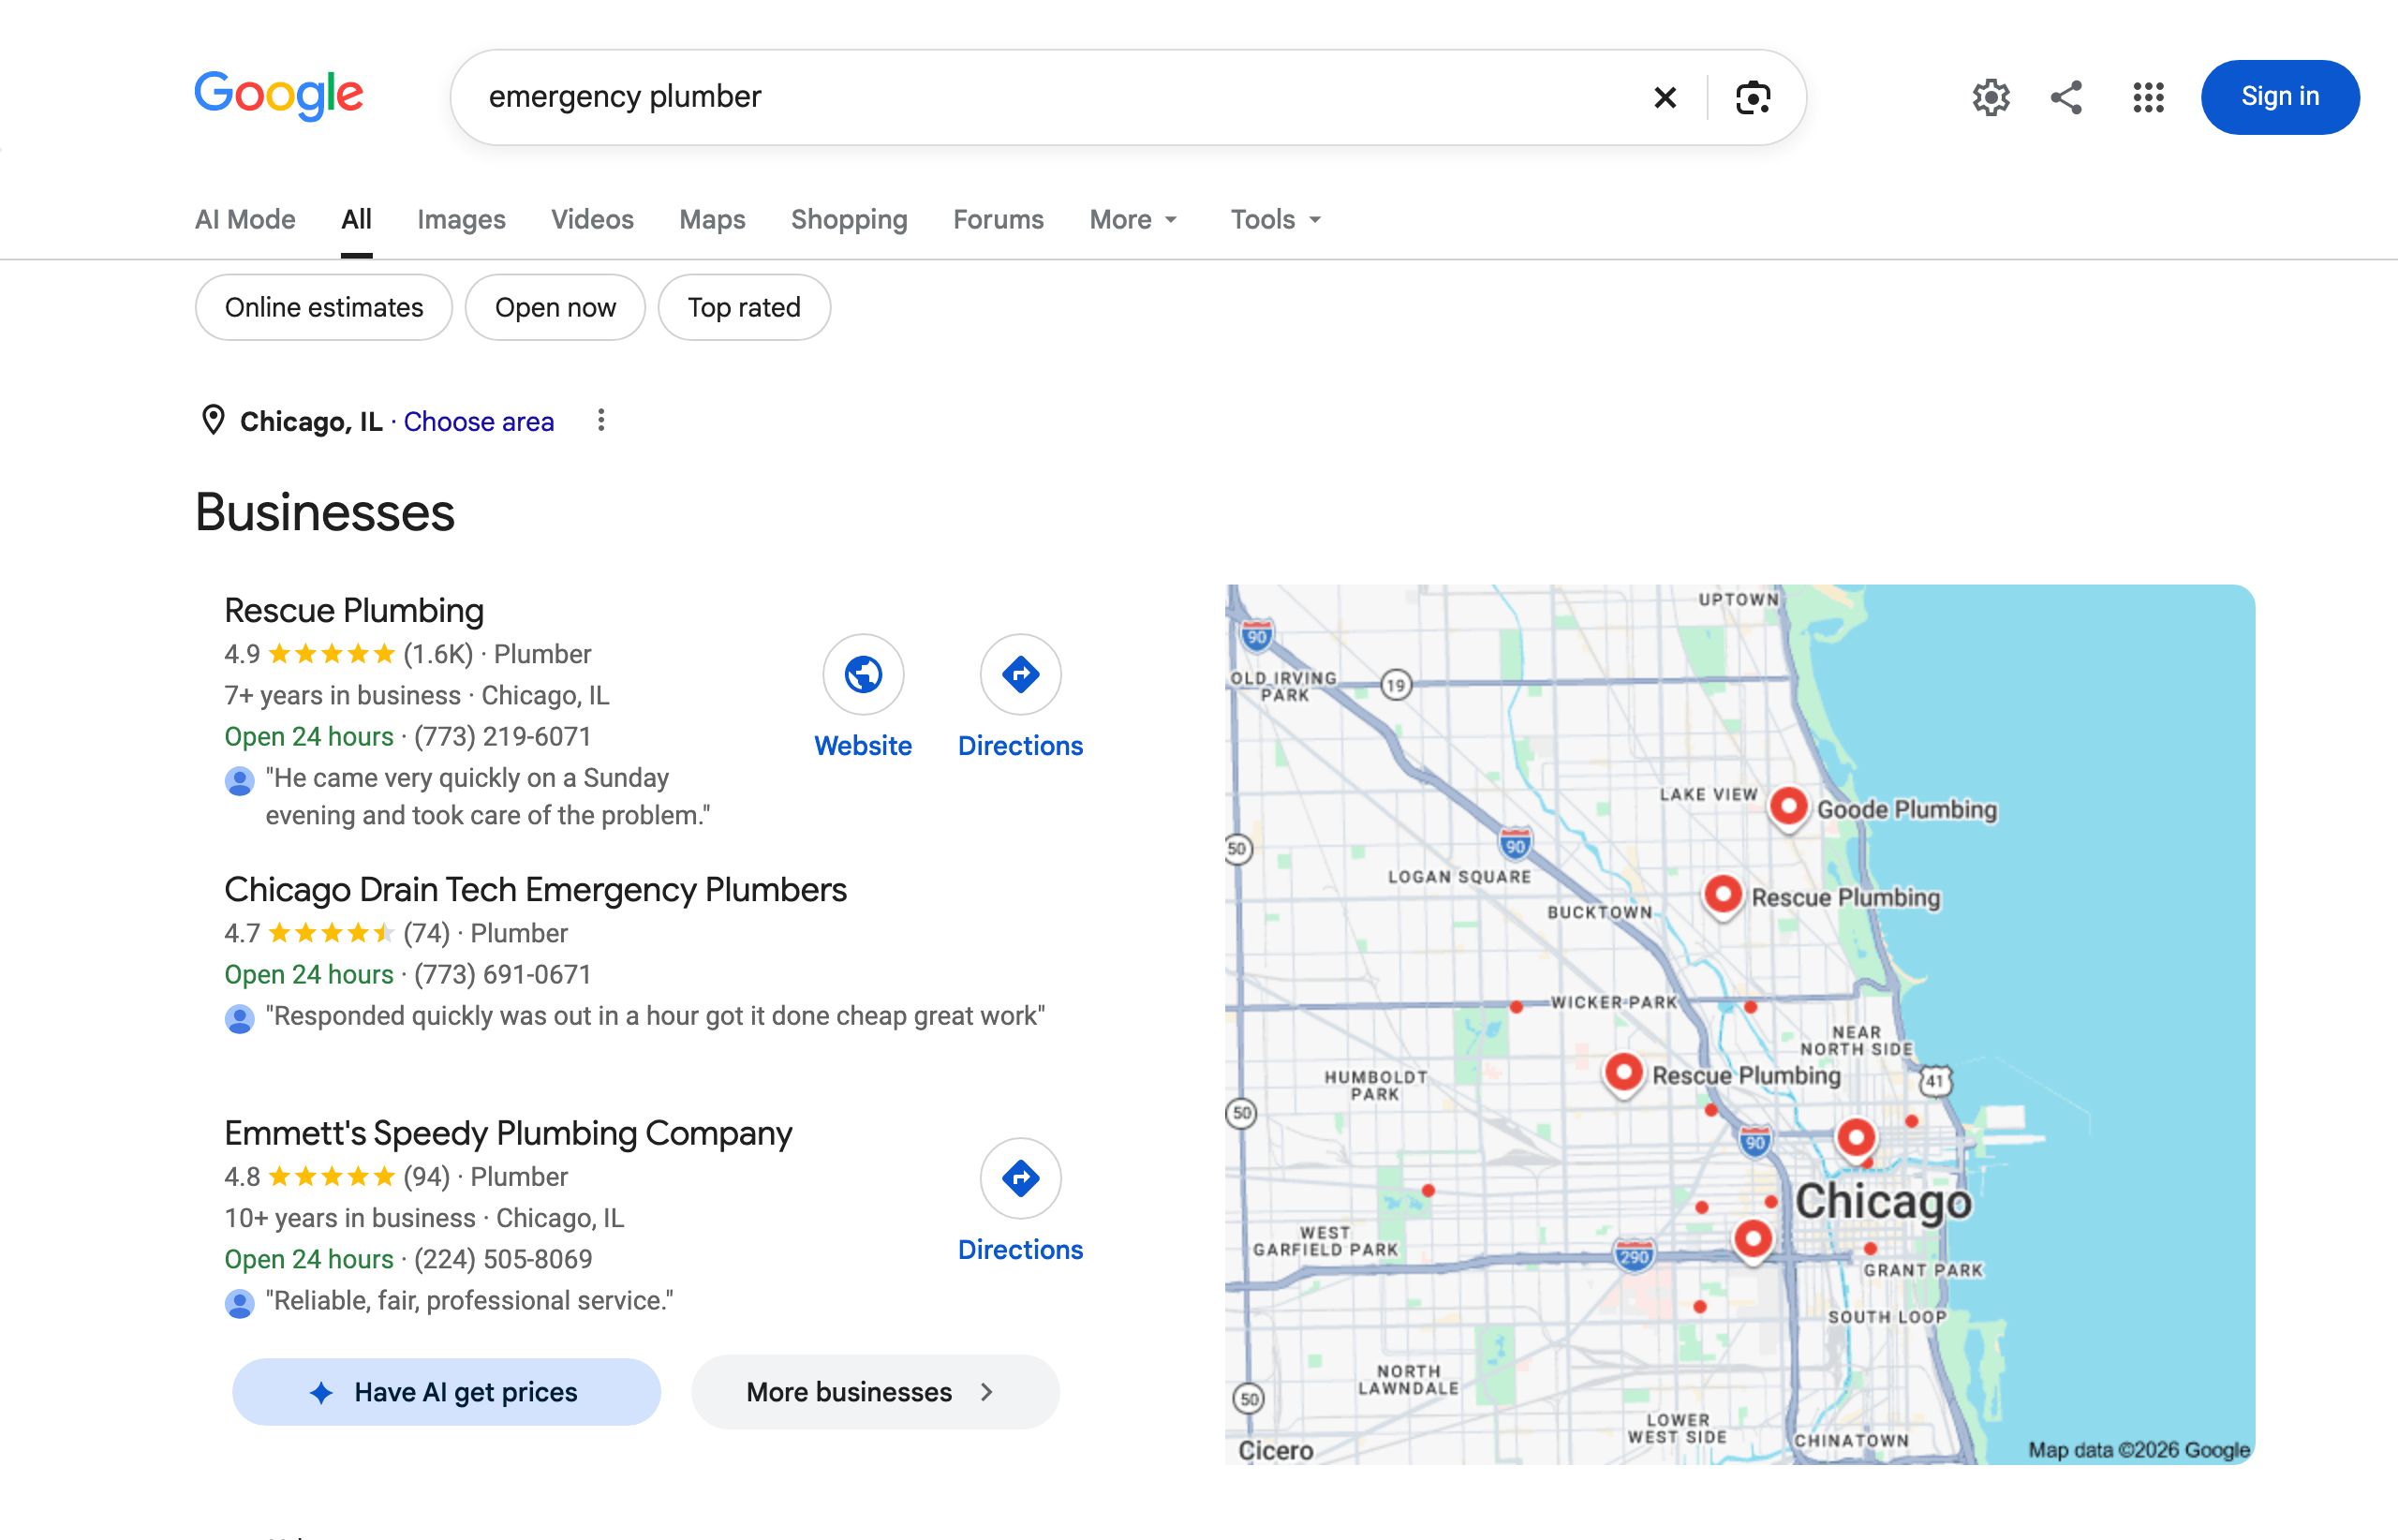Click the Sign in button
Image resolution: width=2398 pixels, height=1540 pixels.
2279,97
